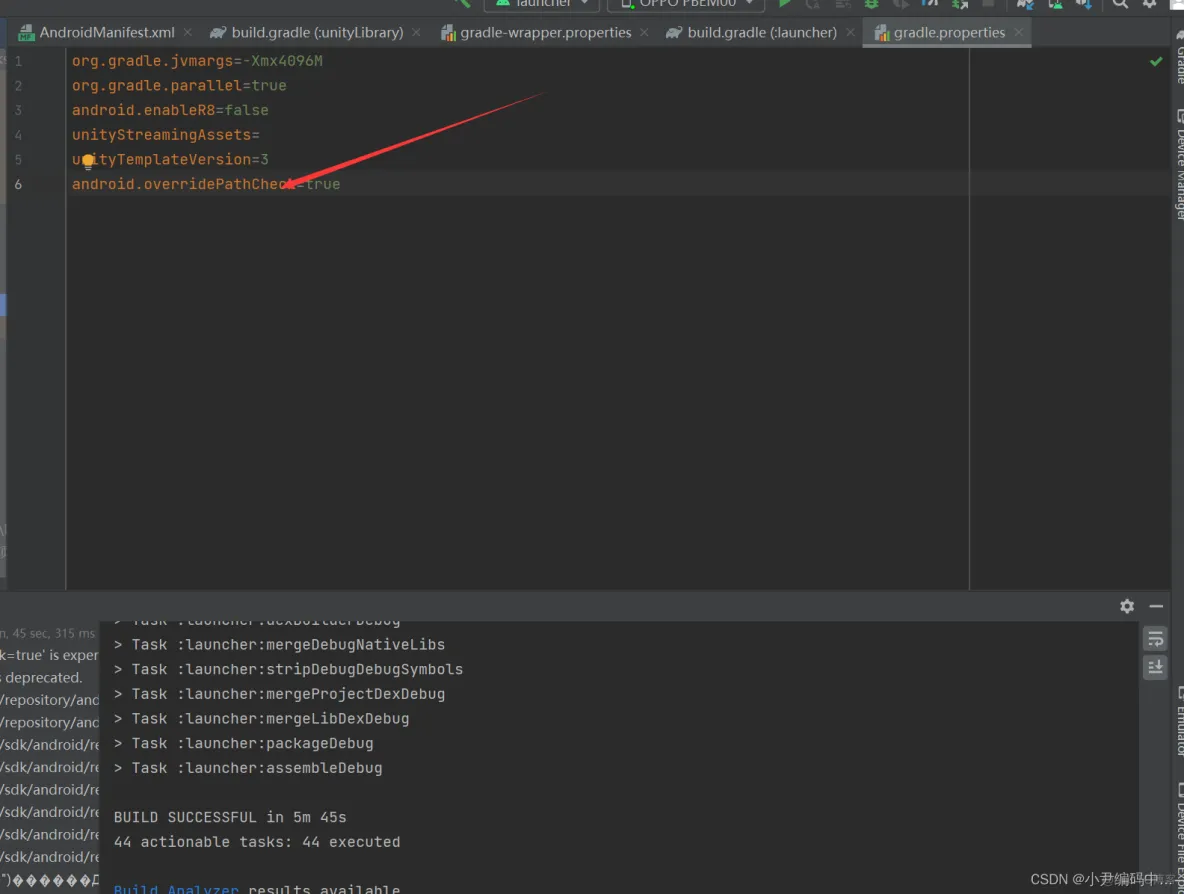
Task: Click the org.gradle.jvmargs=-Xmx4096M line
Action: coord(197,61)
